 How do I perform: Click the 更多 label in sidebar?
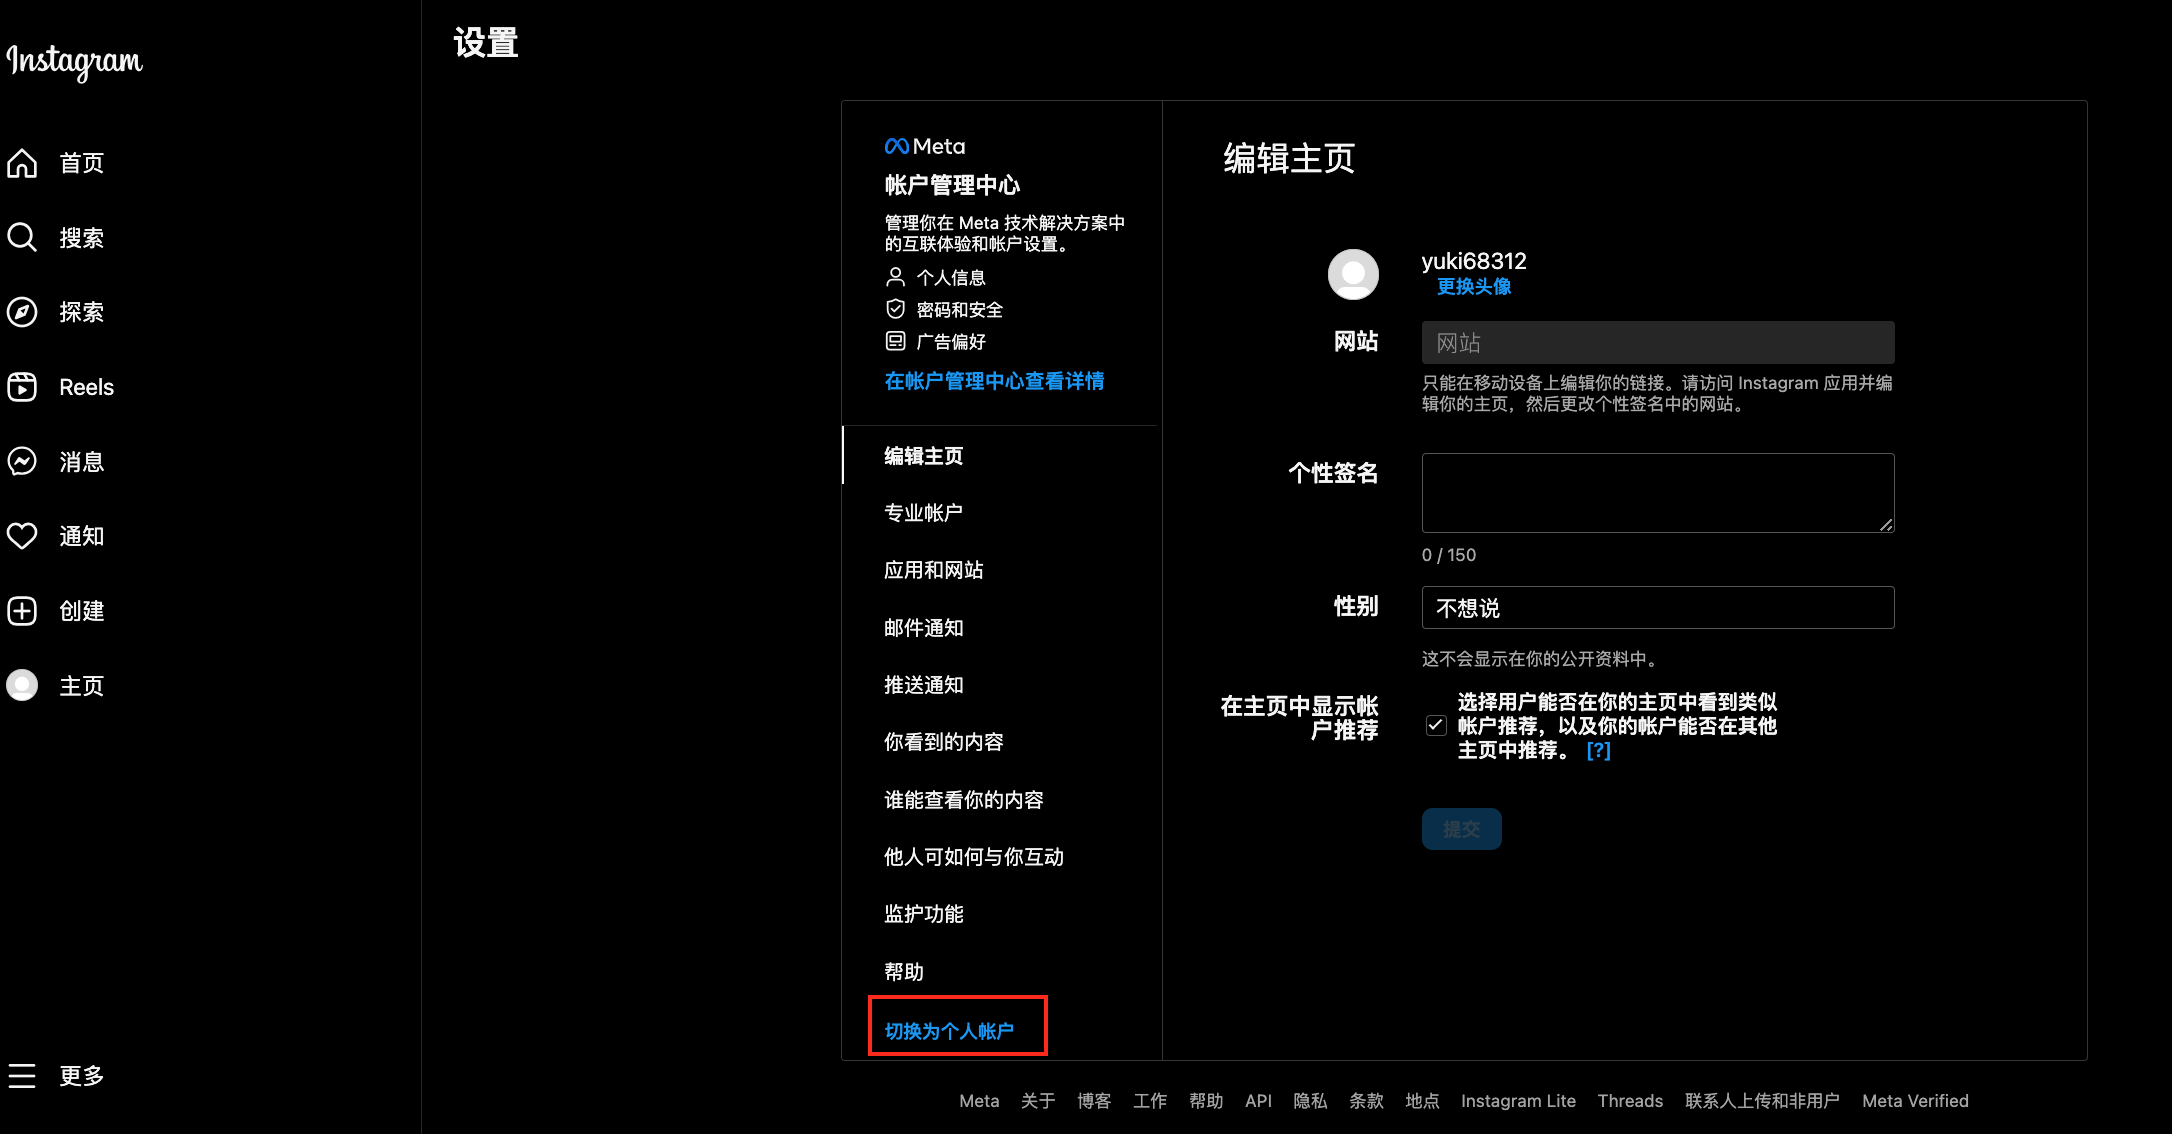(x=82, y=1076)
